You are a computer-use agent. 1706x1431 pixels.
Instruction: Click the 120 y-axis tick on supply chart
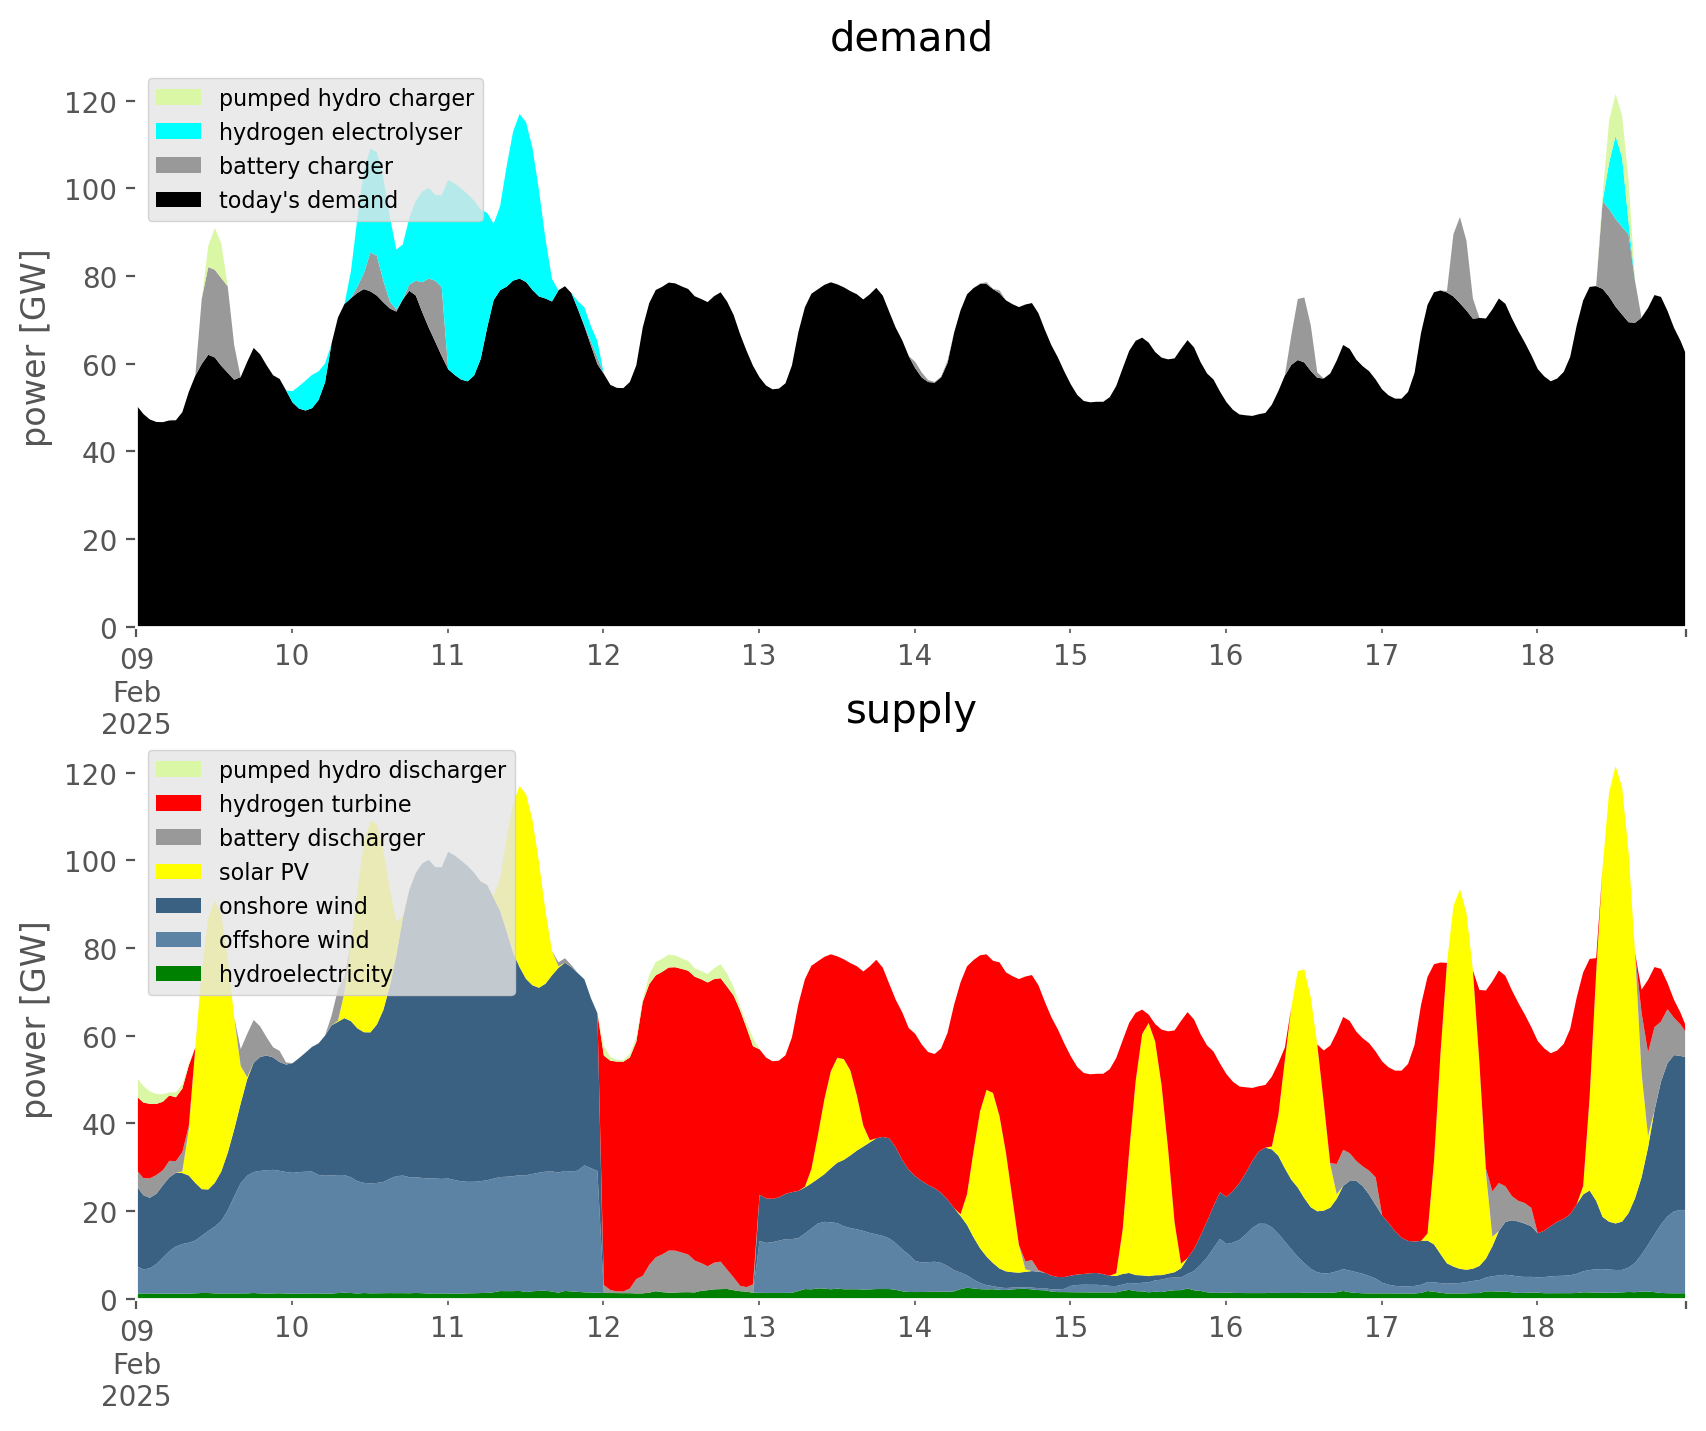[91, 774]
